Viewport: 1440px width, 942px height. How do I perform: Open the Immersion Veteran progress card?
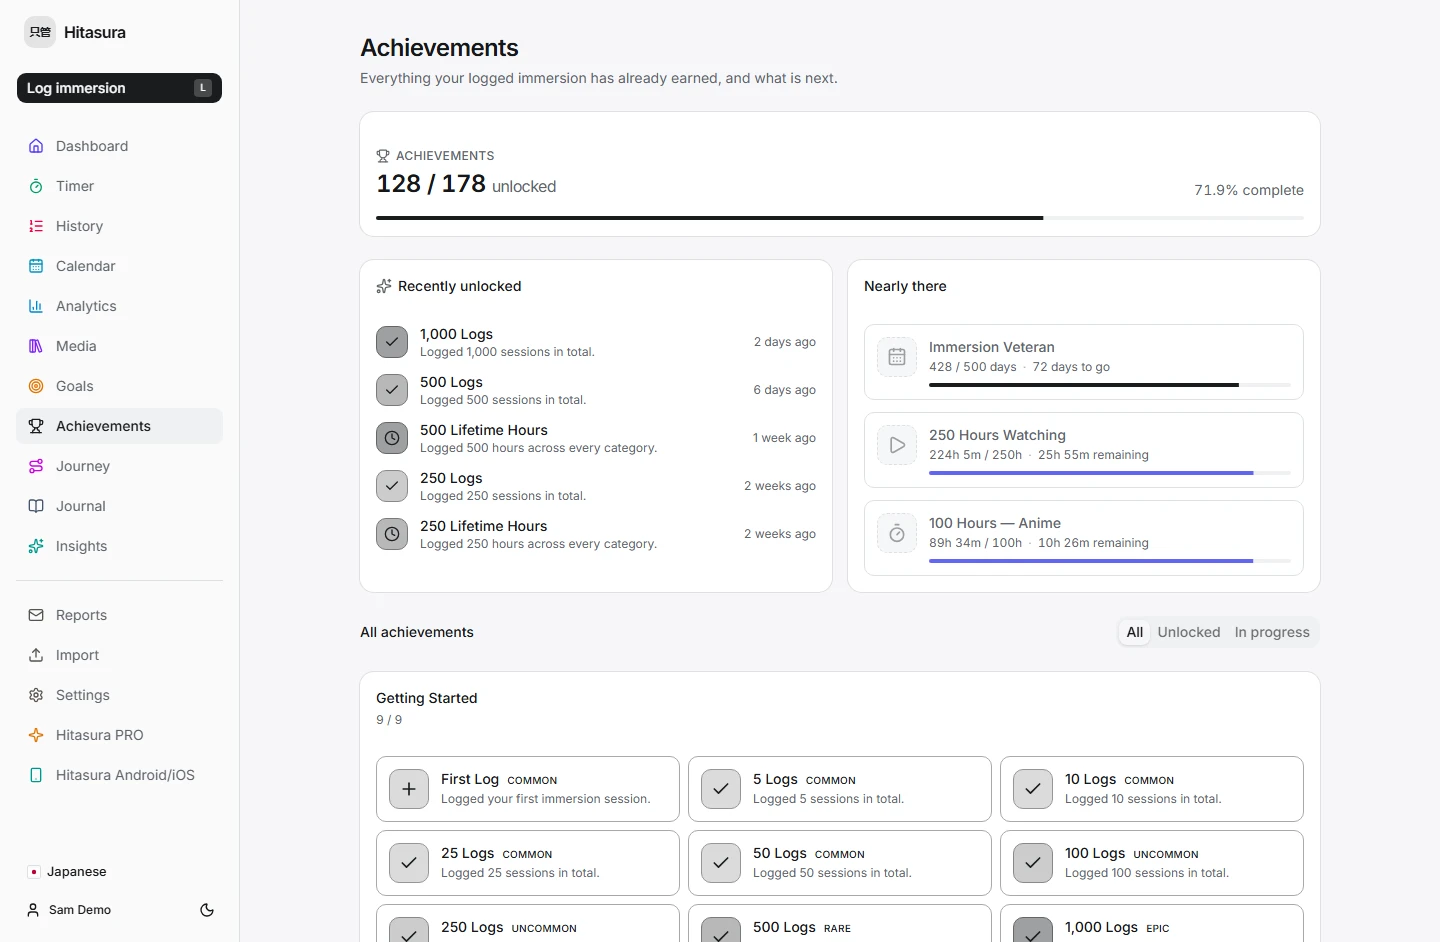1084,362
